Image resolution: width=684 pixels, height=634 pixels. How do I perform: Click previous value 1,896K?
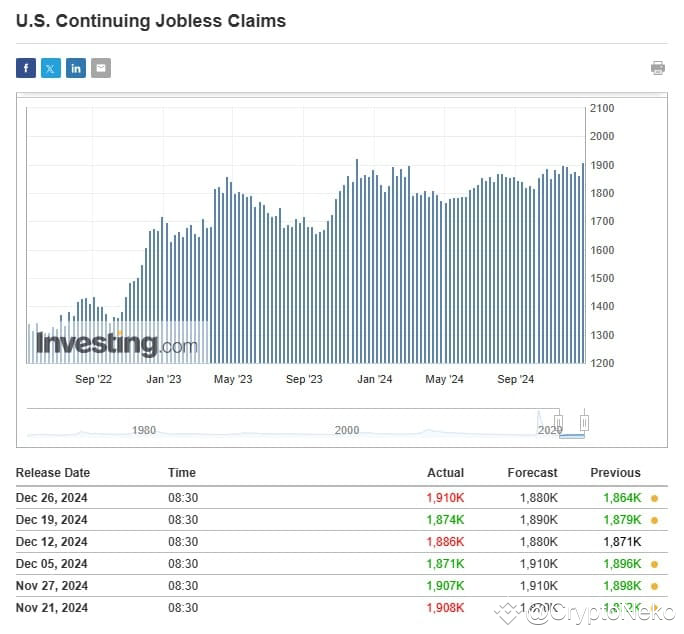(622, 564)
